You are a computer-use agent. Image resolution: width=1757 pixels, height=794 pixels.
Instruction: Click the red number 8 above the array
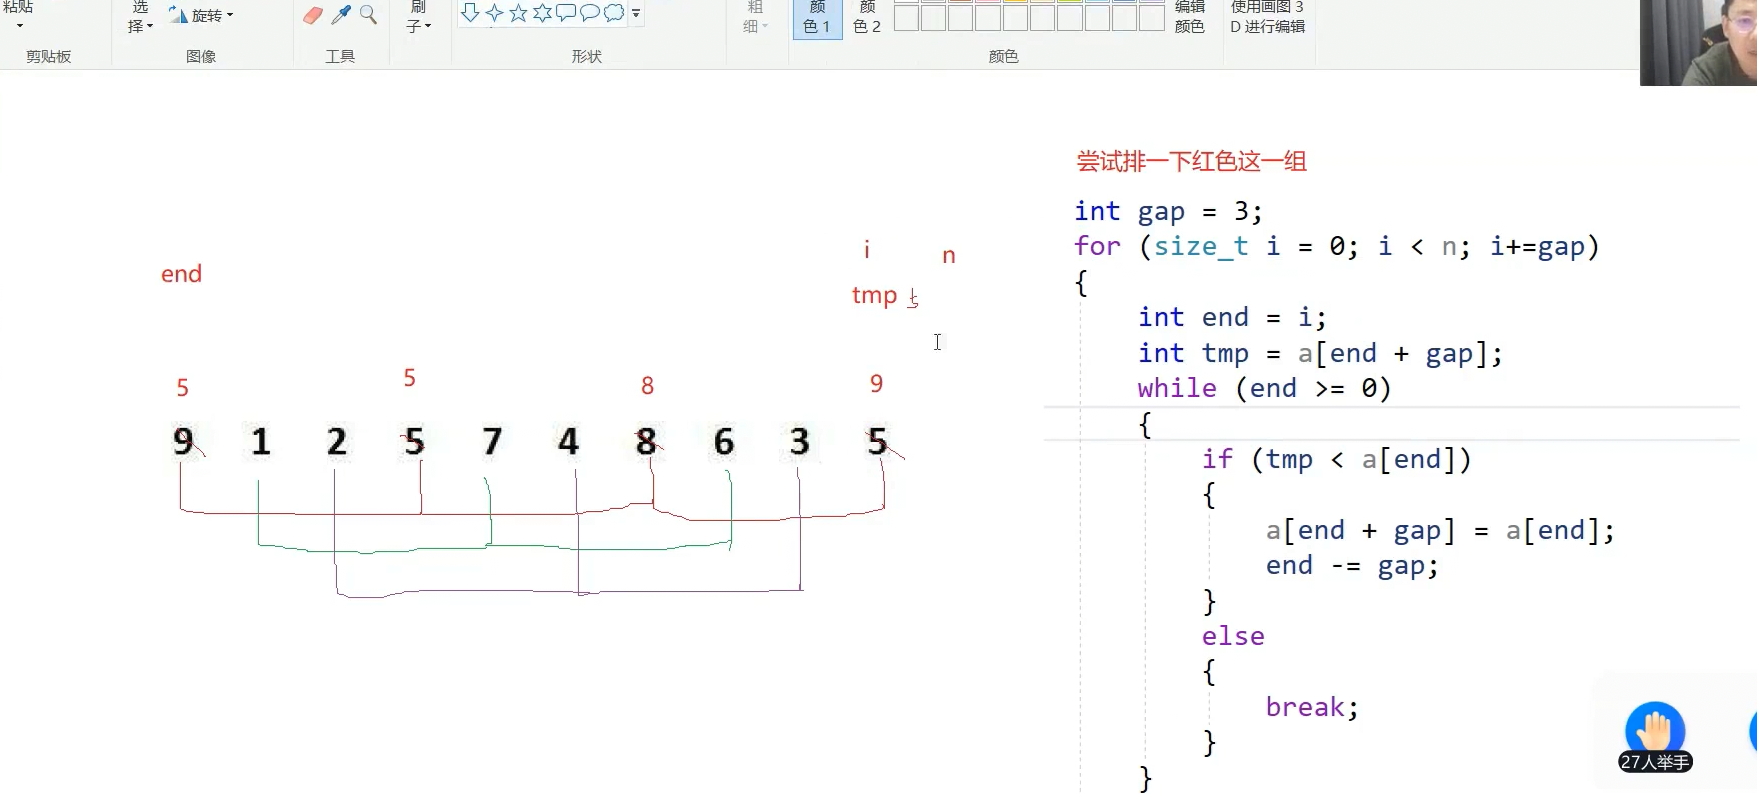[648, 386]
